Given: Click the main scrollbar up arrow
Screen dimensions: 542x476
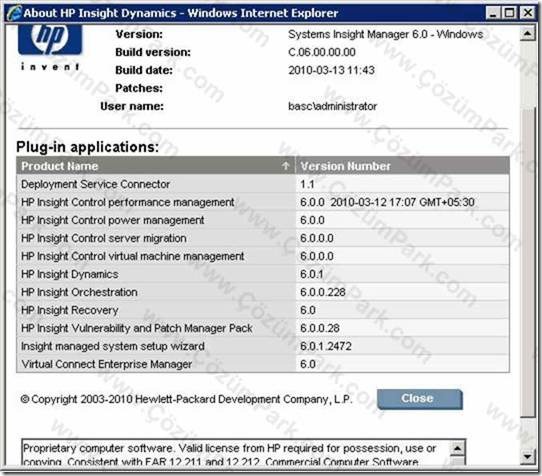Looking at the screenshot, I should coord(527,34).
